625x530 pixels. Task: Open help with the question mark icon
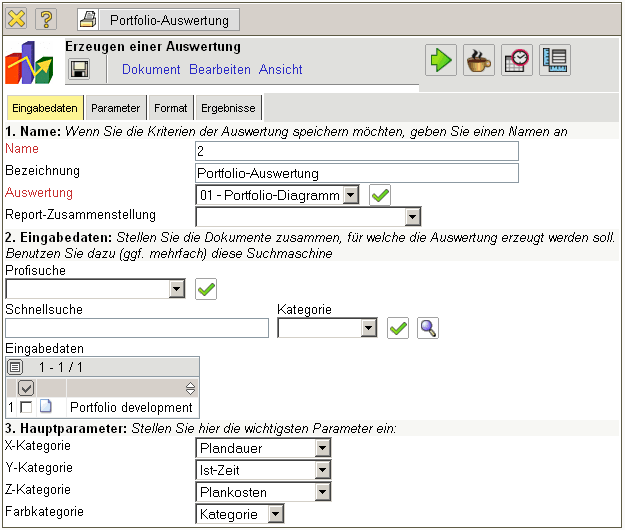47,19
